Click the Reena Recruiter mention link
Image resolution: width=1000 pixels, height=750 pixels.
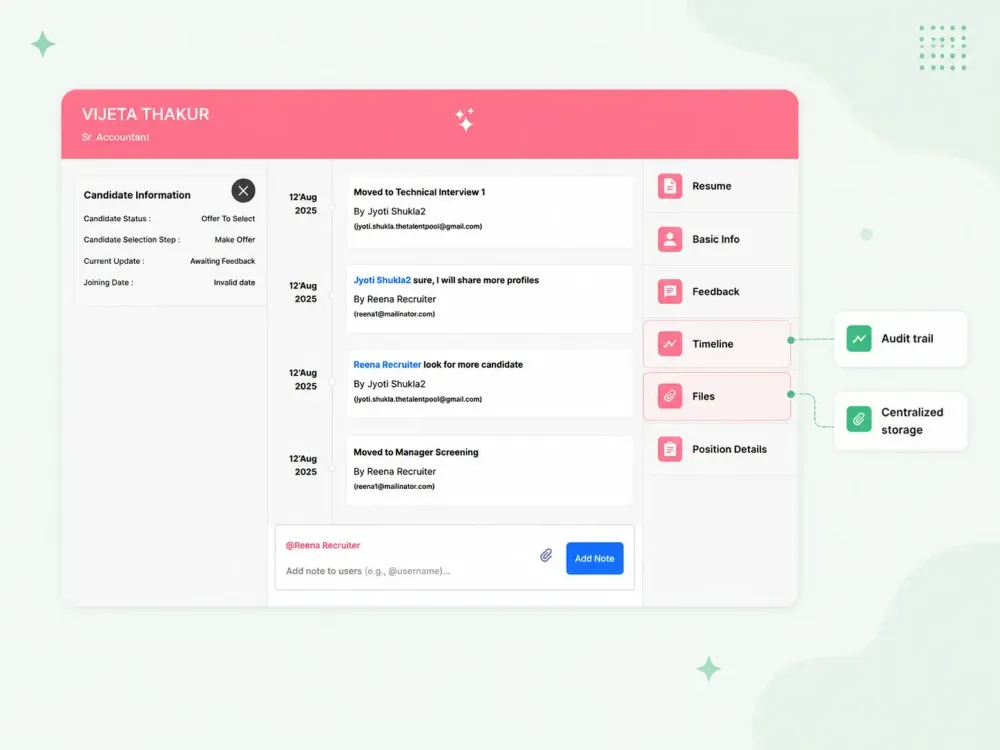(387, 365)
